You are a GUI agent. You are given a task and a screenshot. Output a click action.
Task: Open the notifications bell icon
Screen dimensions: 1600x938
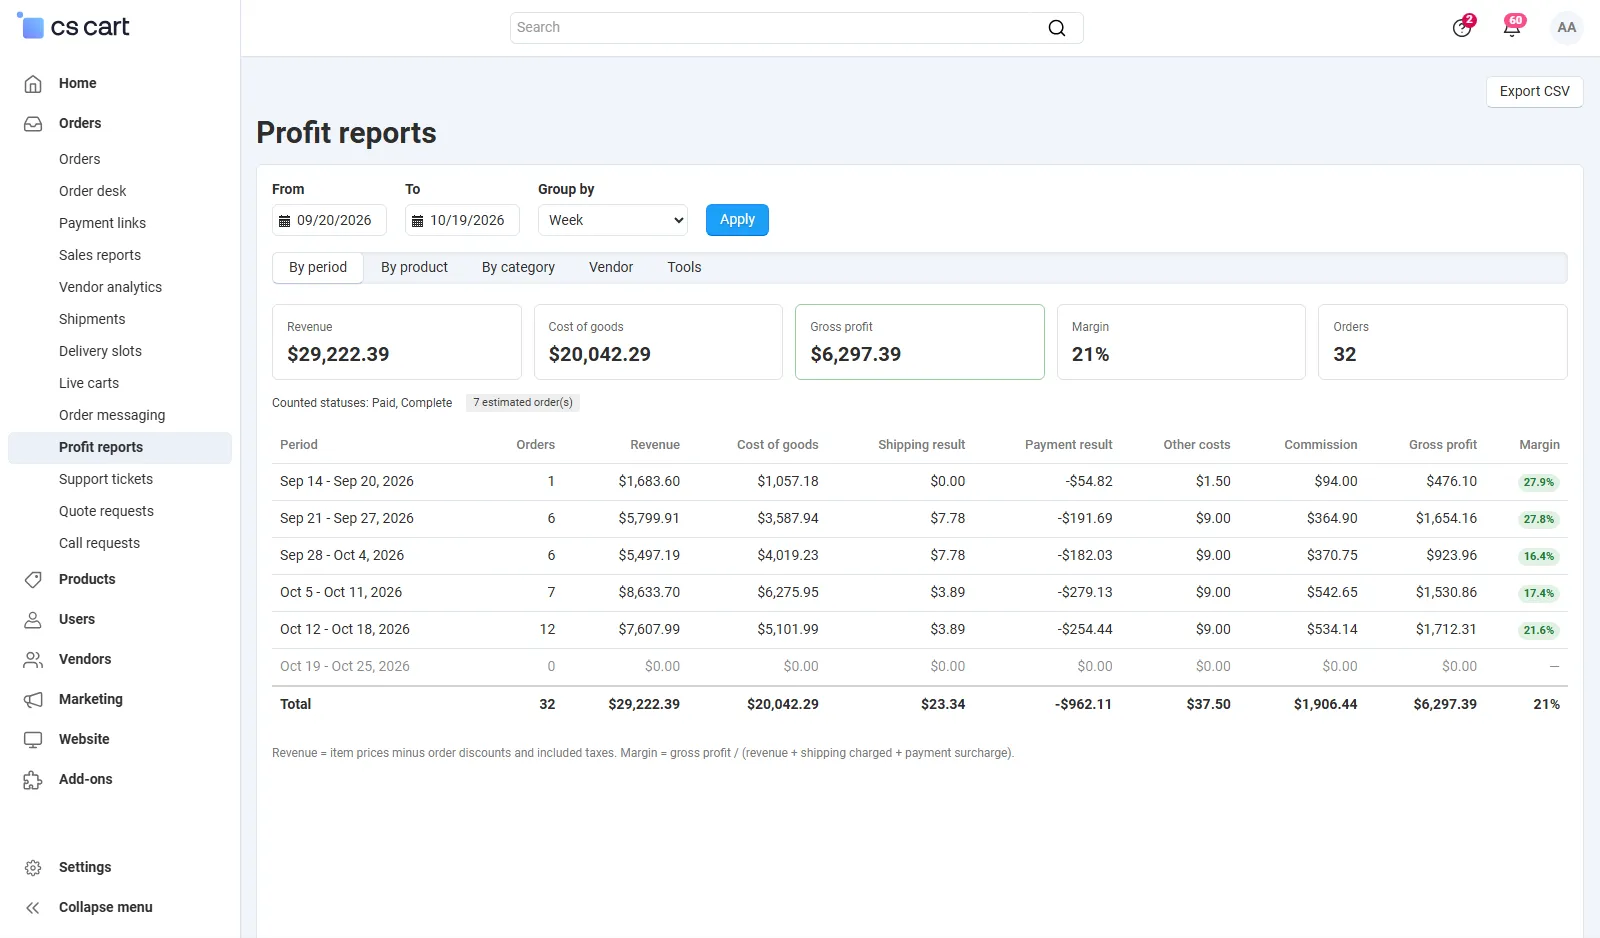tap(1512, 27)
